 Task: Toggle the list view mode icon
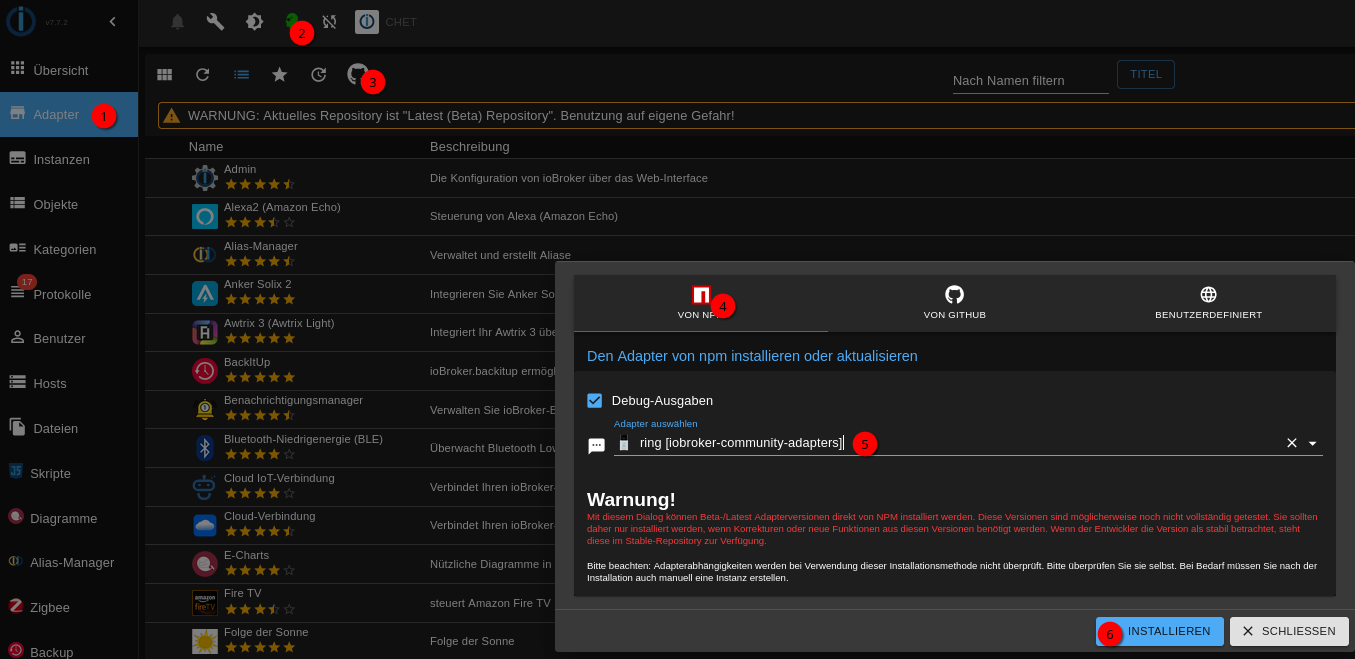[x=242, y=74]
